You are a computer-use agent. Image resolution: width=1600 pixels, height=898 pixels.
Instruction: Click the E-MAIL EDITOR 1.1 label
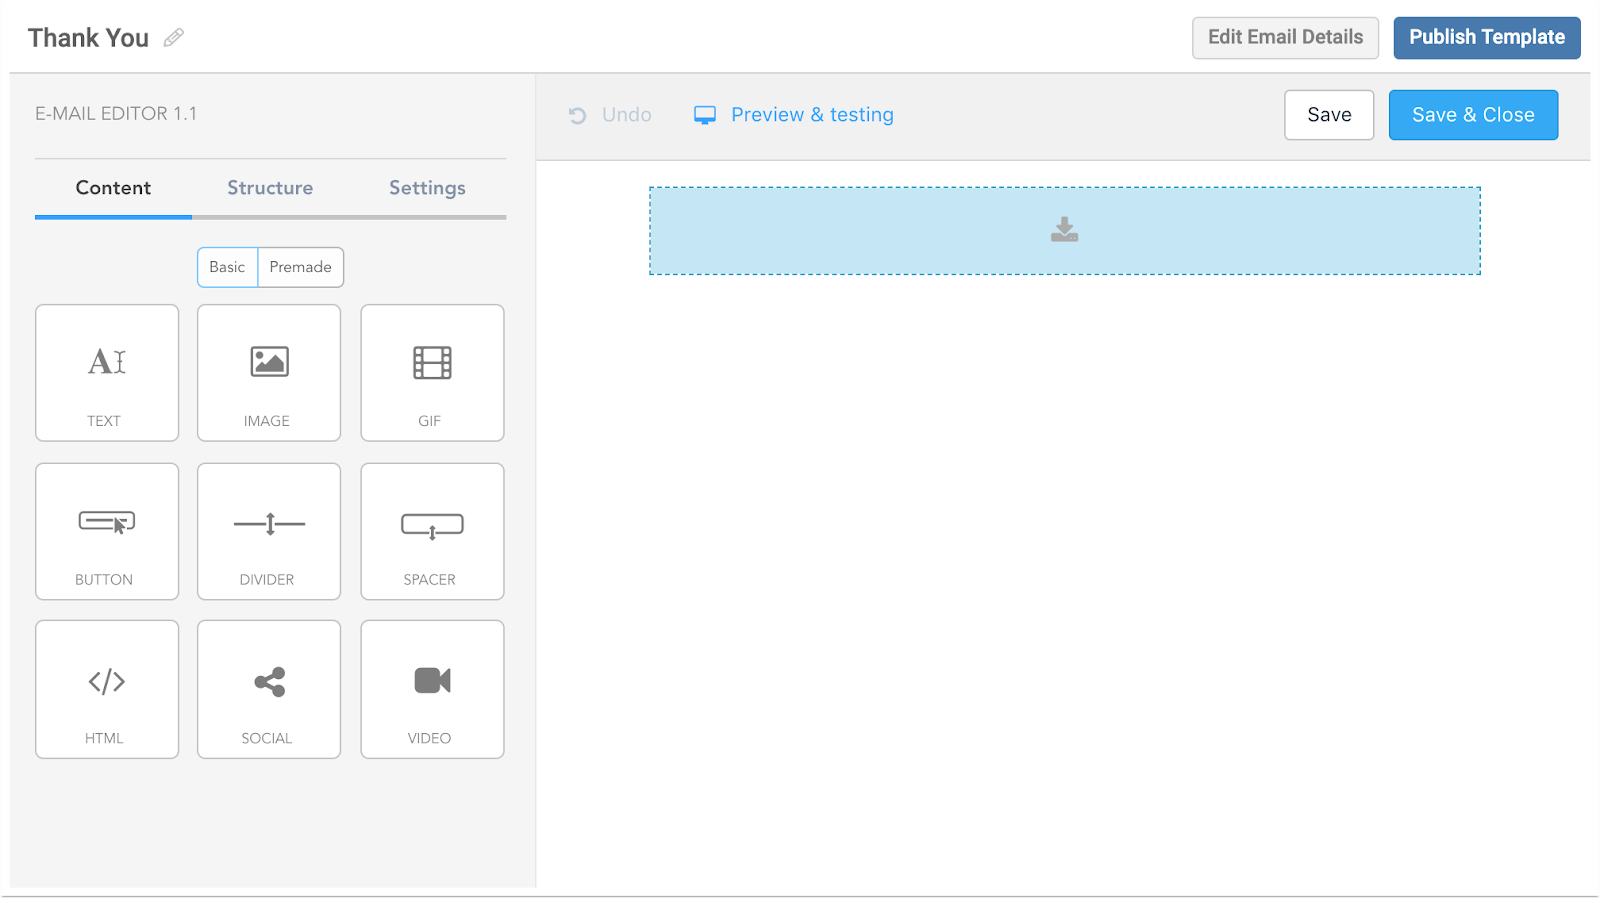(116, 114)
